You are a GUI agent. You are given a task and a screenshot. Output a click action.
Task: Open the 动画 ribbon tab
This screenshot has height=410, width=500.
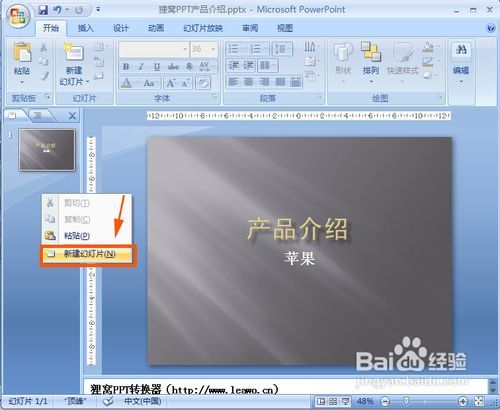pos(156,28)
